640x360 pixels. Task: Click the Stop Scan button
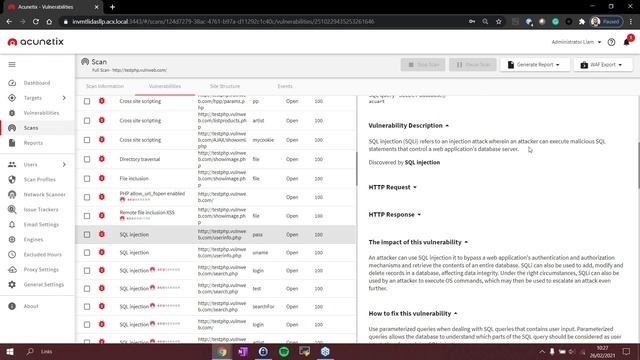coord(423,64)
